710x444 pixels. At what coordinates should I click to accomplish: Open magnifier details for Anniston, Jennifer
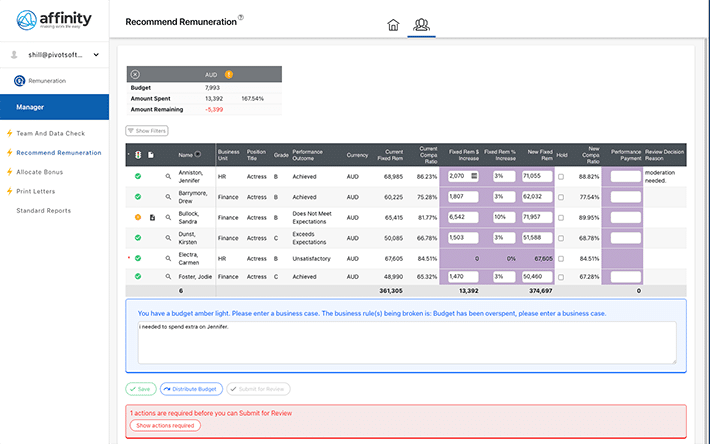point(168,176)
